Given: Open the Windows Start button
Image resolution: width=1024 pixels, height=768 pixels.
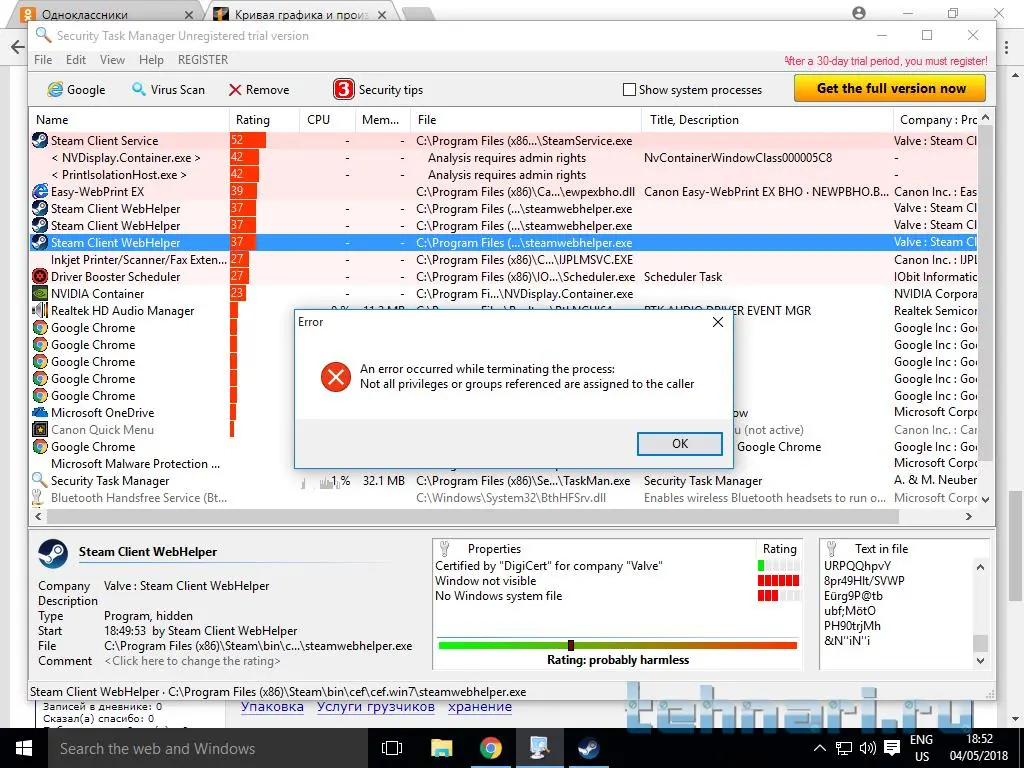Looking at the screenshot, I should [x=23, y=748].
